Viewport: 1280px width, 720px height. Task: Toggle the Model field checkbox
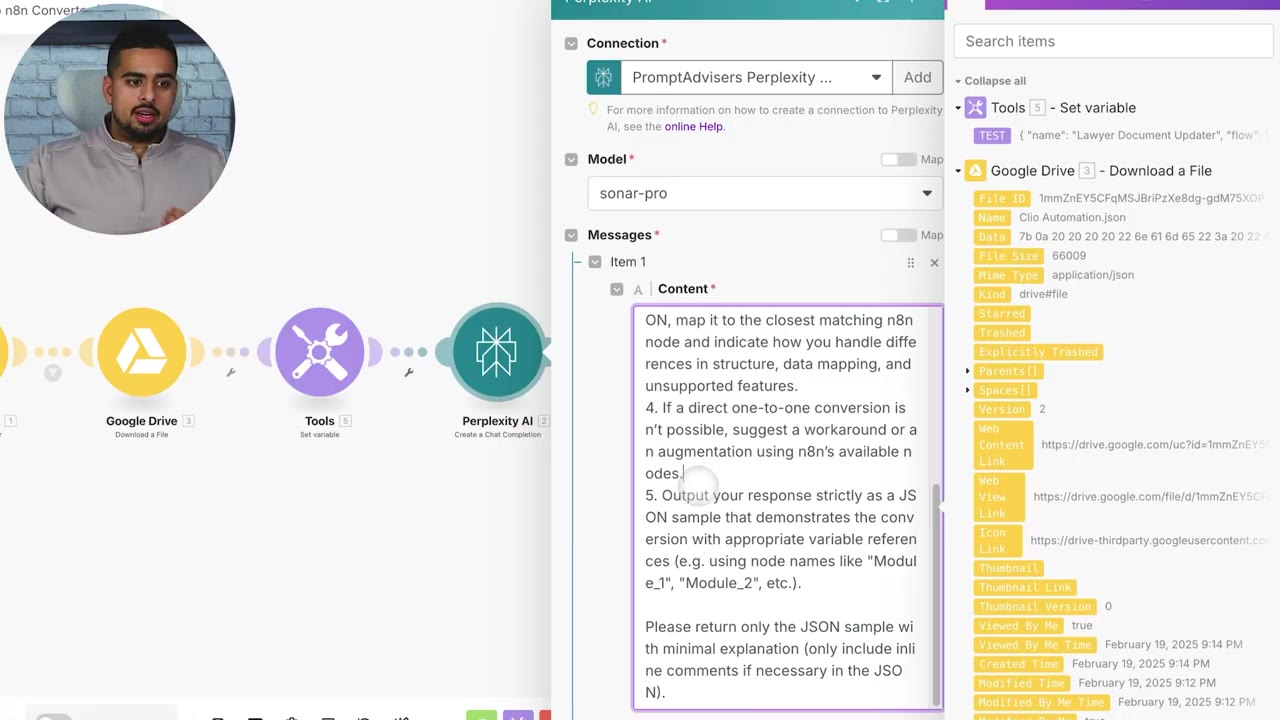click(x=571, y=160)
